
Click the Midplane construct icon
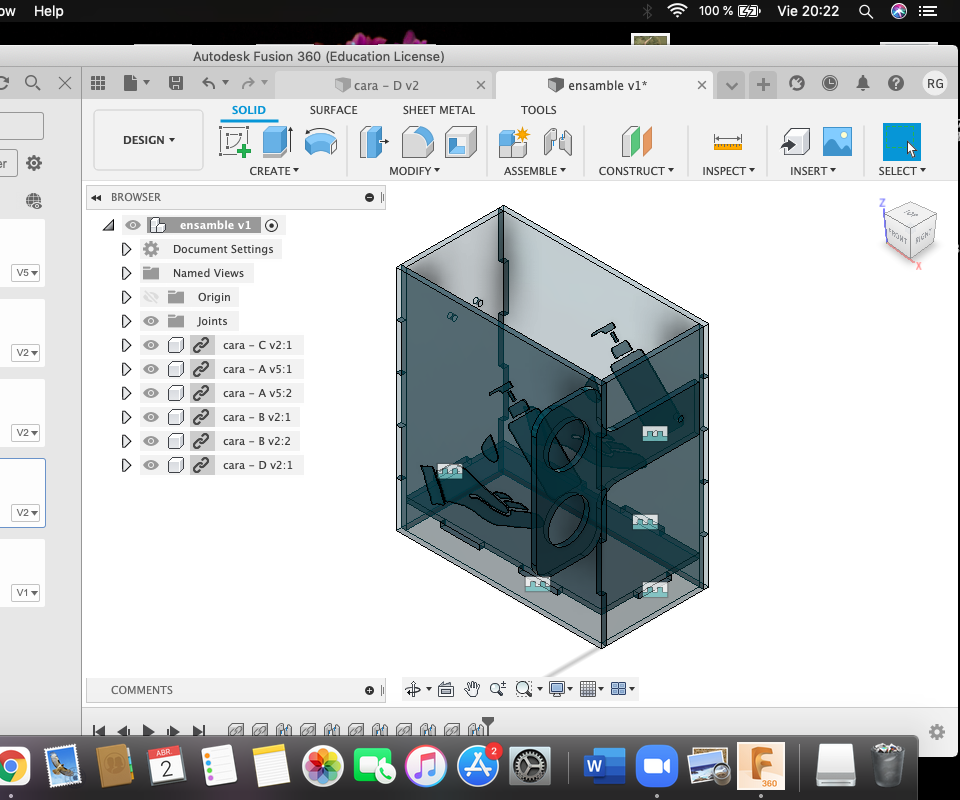click(x=637, y=141)
